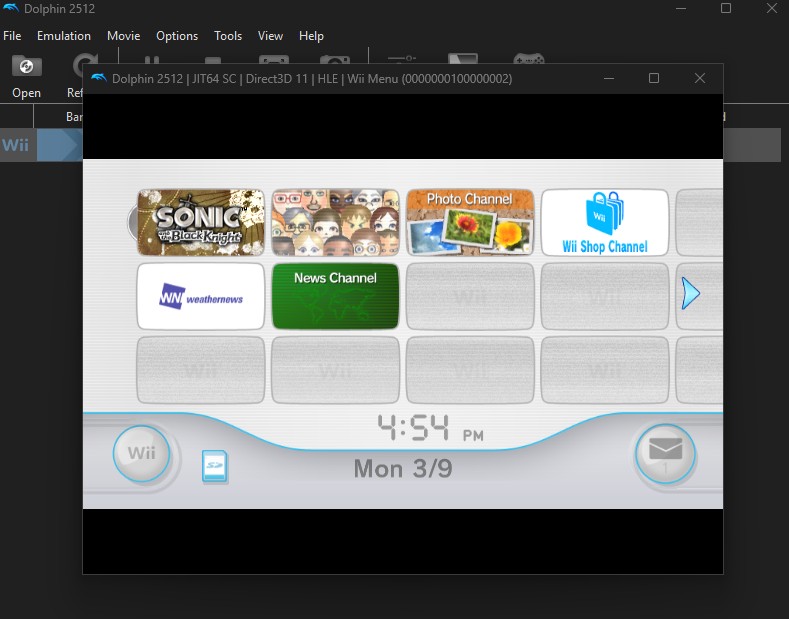The width and height of the screenshot is (789, 619).
Task: Expand the Options menu
Action: (x=177, y=36)
